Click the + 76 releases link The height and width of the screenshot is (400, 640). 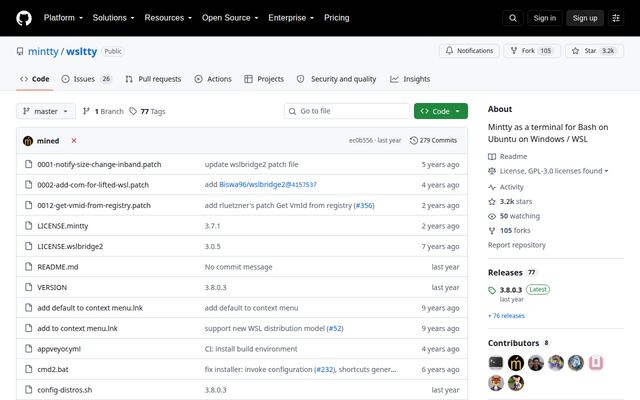tap(506, 316)
